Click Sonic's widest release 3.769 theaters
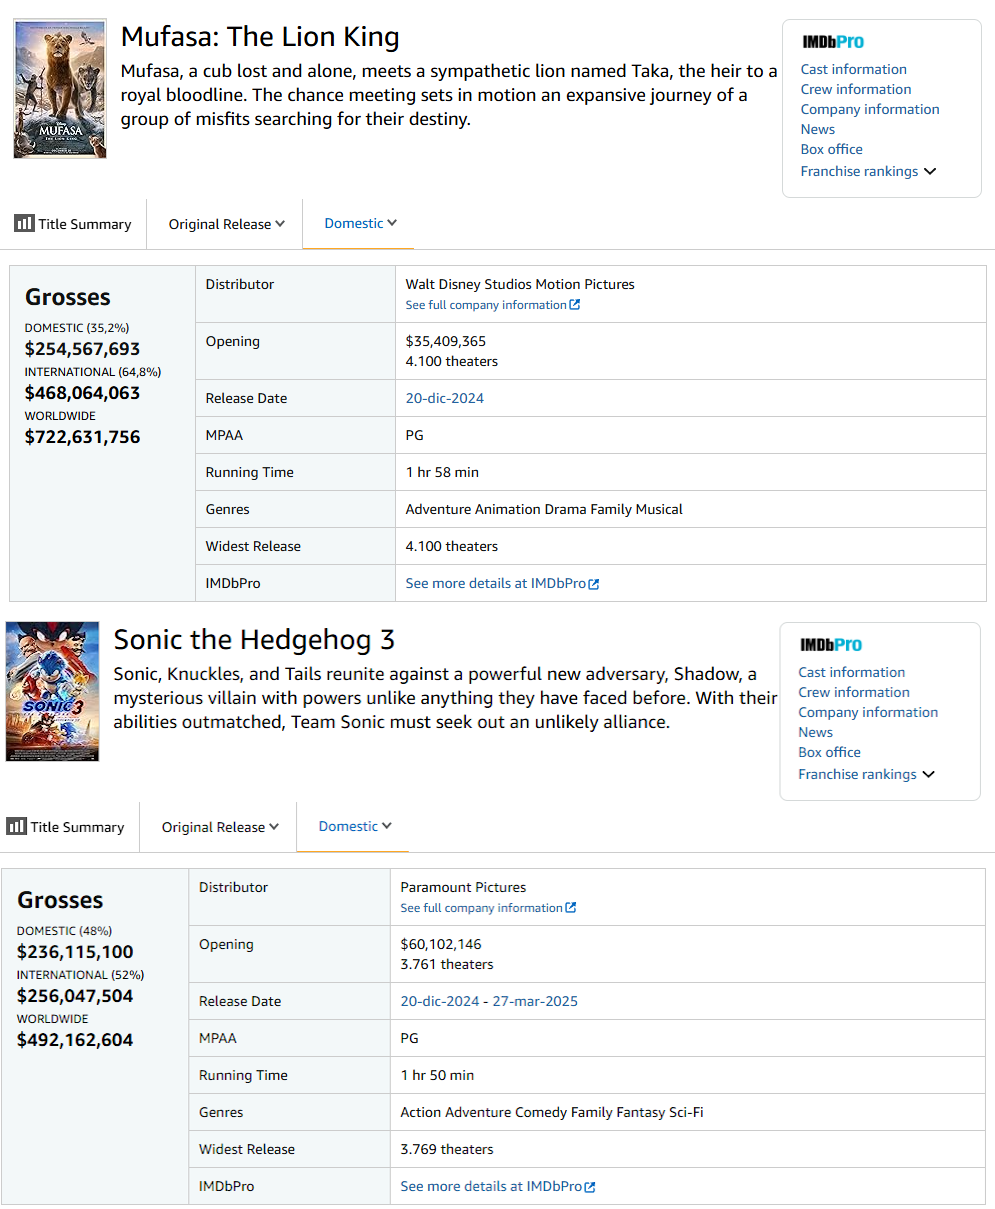The width and height of the screenshot is (995, 1209). tap(447, 1149)
